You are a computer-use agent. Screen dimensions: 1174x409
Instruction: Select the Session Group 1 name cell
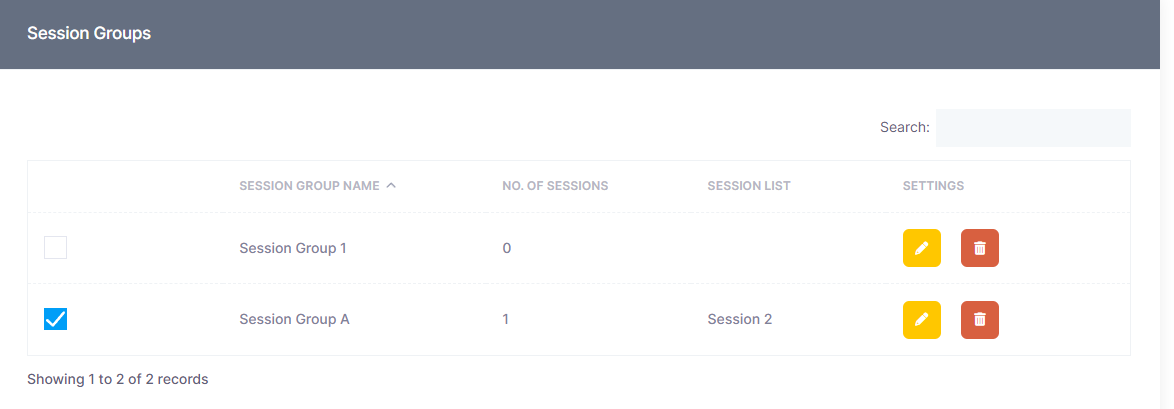[293, 248]
